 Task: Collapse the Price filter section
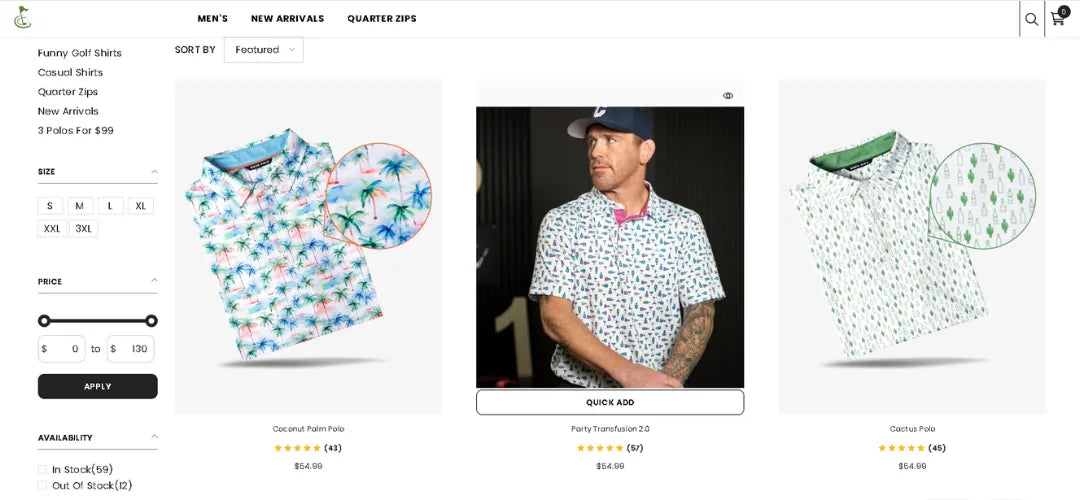coord(154,281)
